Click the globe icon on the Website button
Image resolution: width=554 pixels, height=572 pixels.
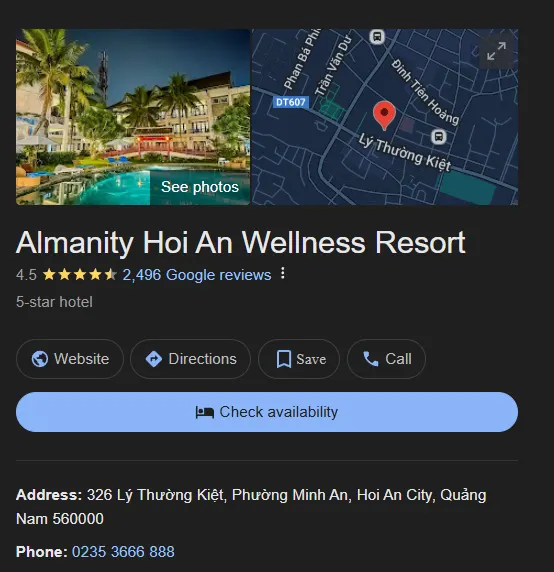[x=39, y=359]
